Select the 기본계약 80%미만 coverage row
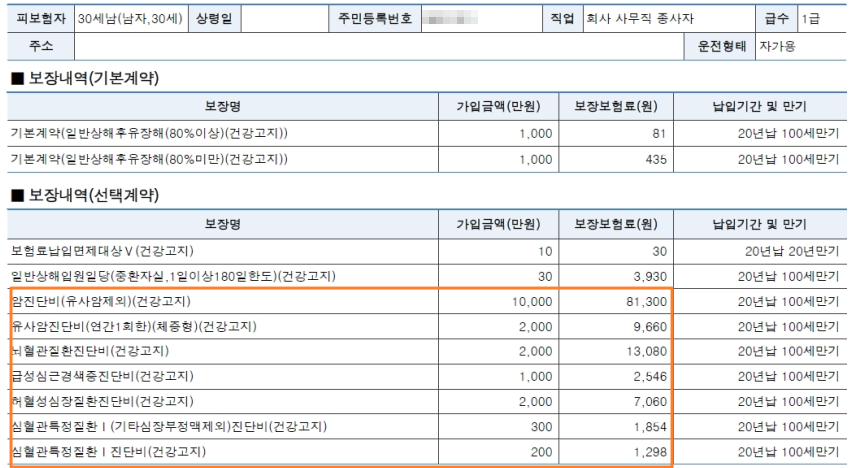This screenshot has height=468, width=854. tap(427, 160)
